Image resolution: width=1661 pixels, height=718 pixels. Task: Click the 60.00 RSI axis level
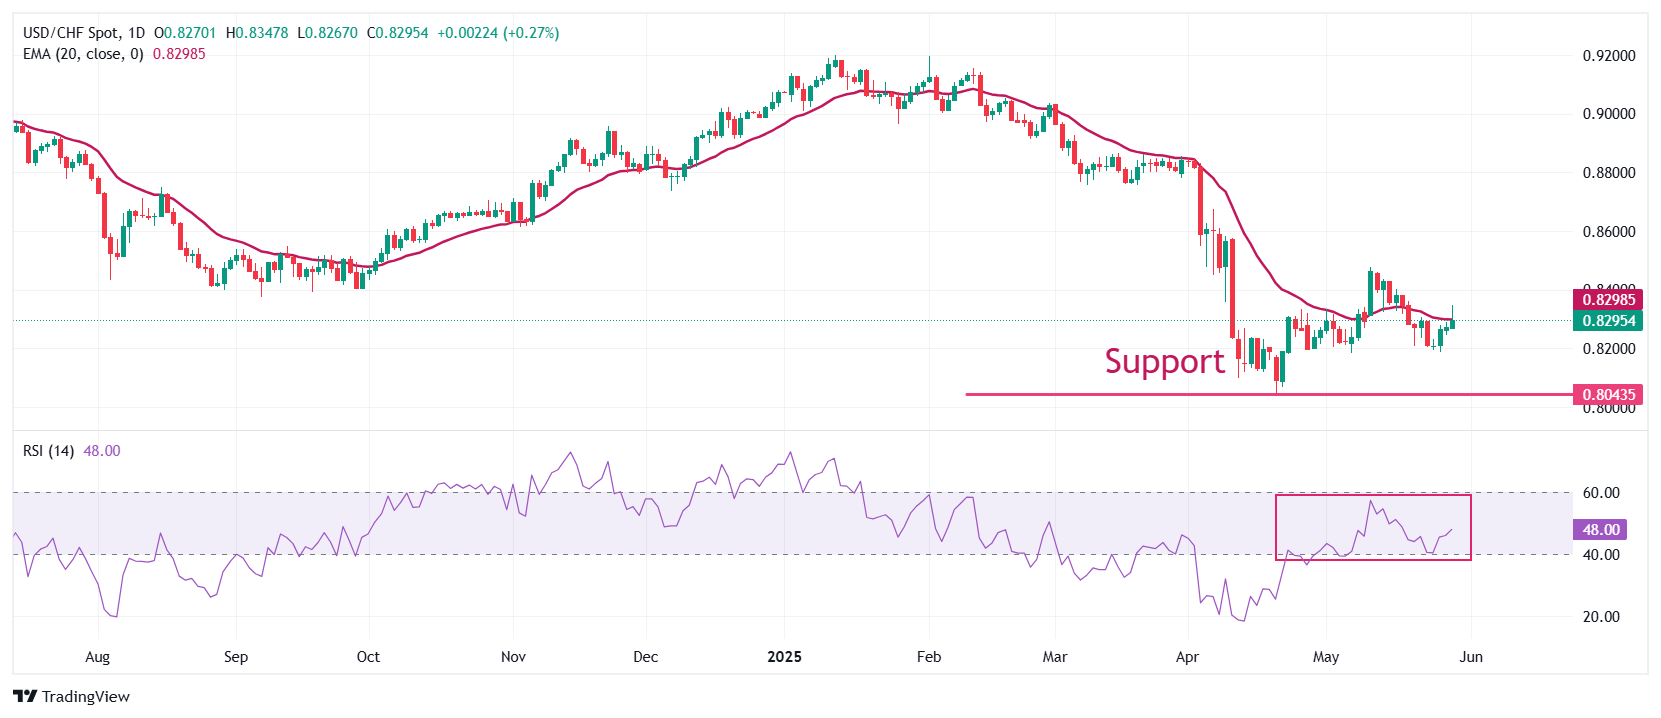click(x=1601, y=493)
